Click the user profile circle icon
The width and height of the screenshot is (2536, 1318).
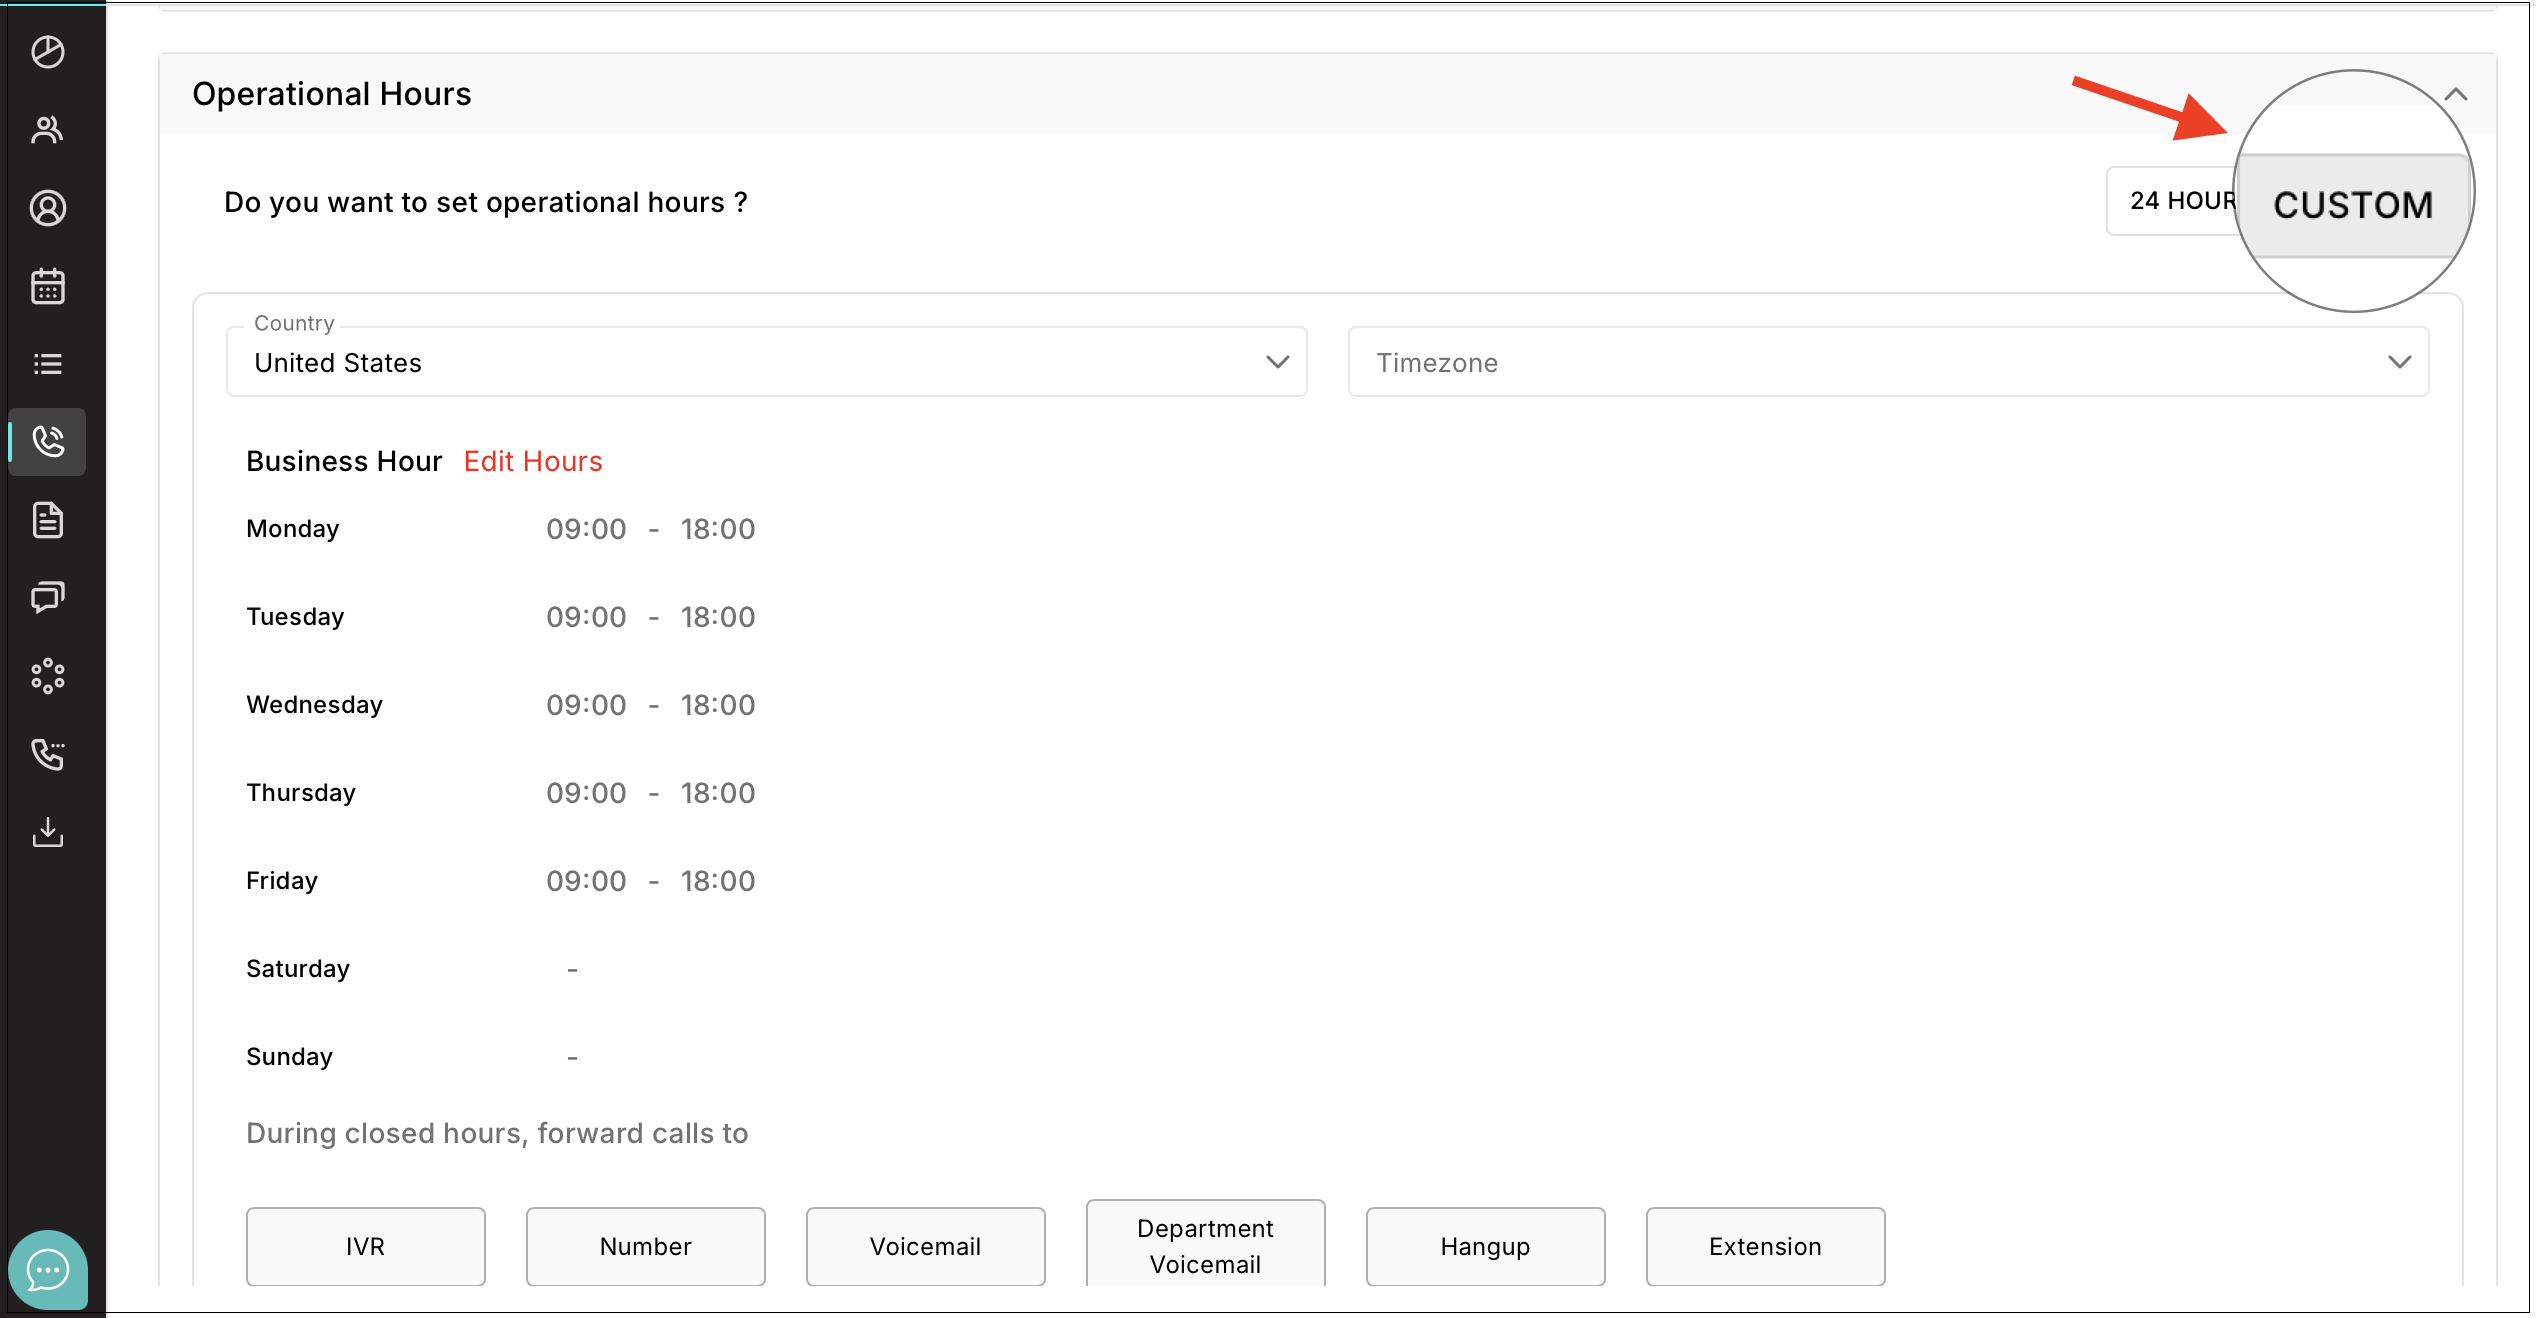pos(47,208)
